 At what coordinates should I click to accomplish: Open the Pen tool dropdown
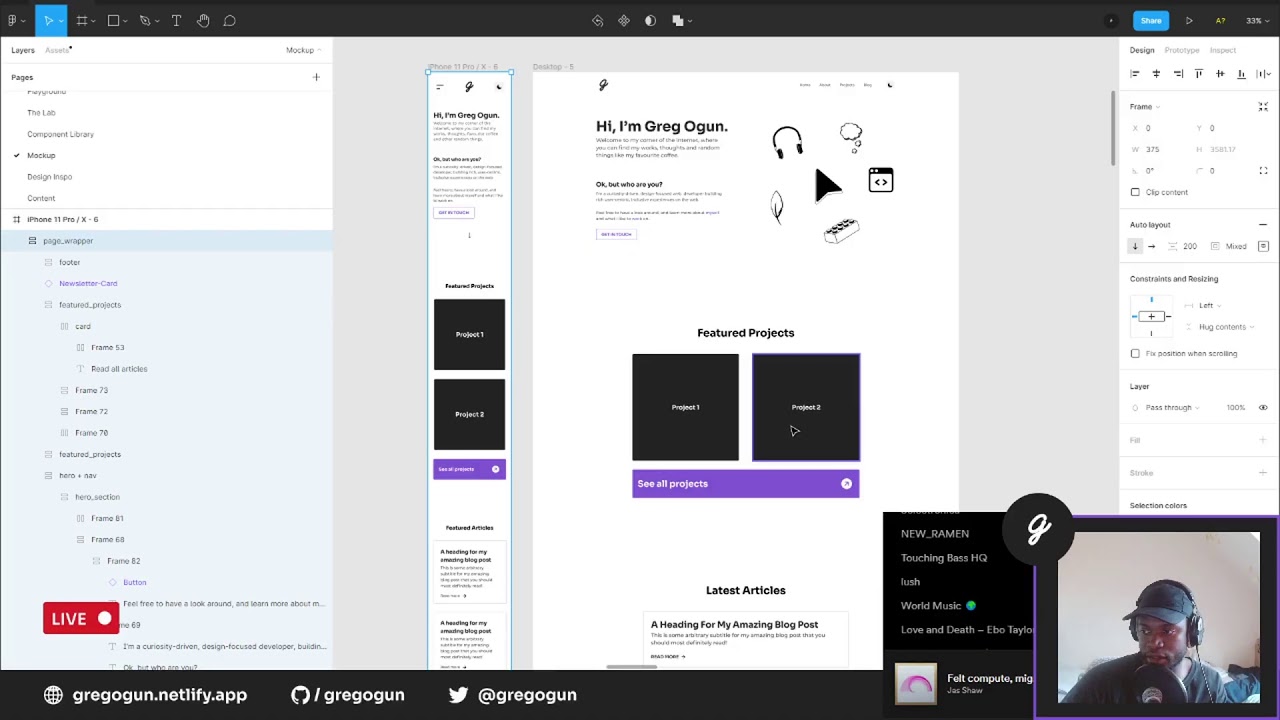tap(158, 21)
